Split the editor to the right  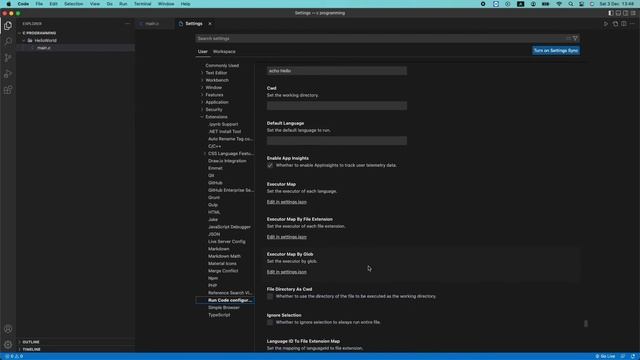click(x=624, y=24)
